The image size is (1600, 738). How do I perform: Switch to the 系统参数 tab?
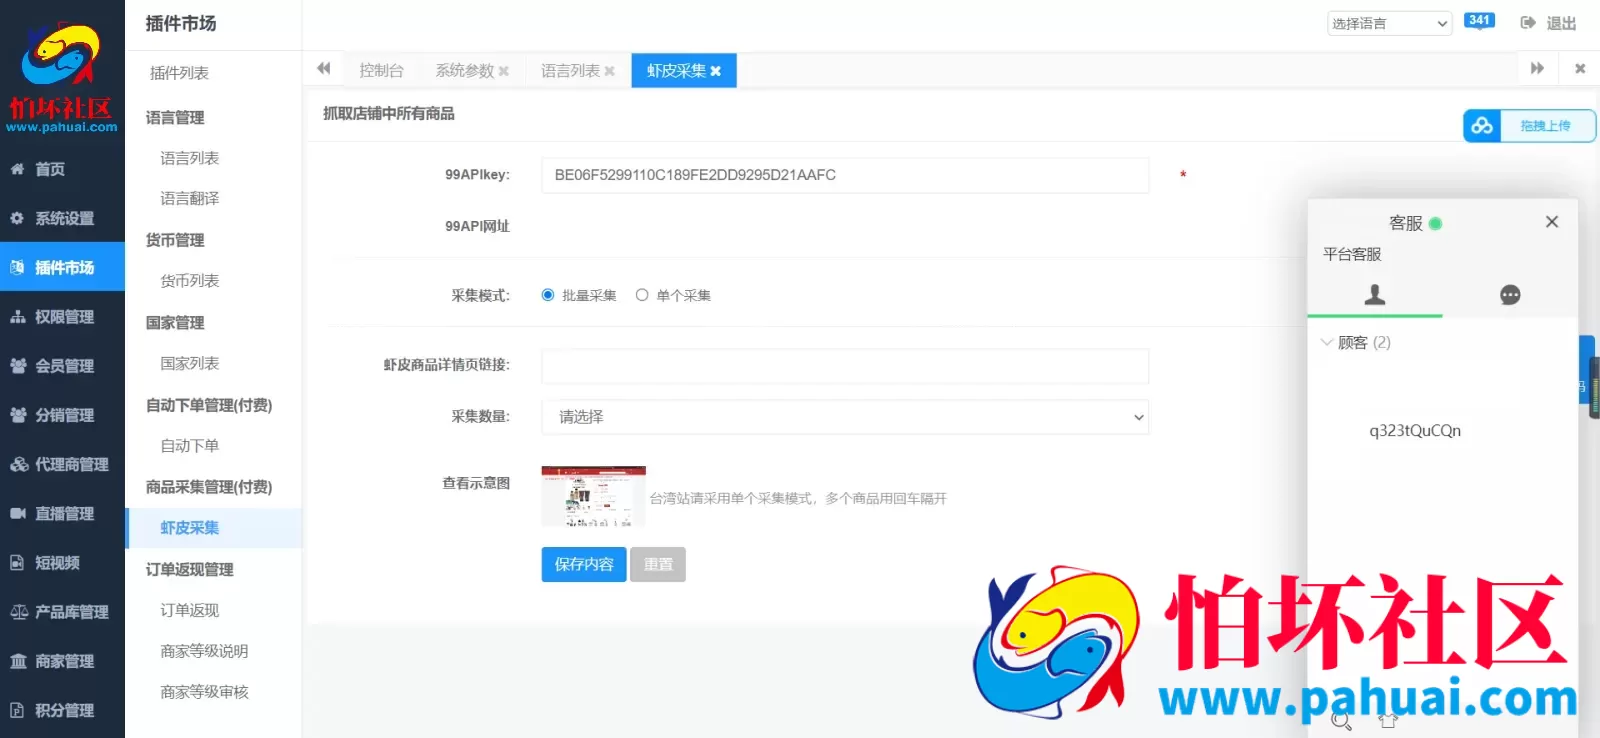click(x=465, y=70)
